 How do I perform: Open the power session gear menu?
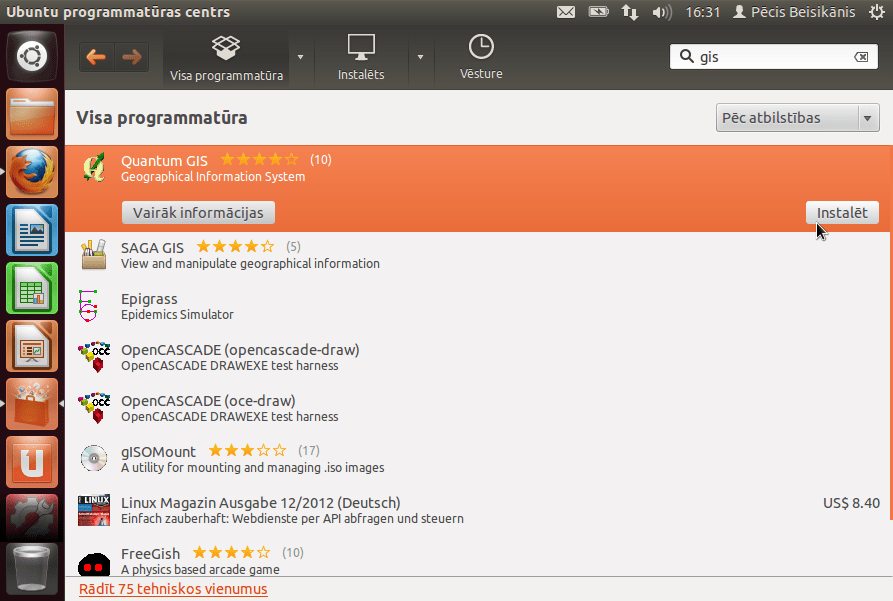[x=877, y=12]
